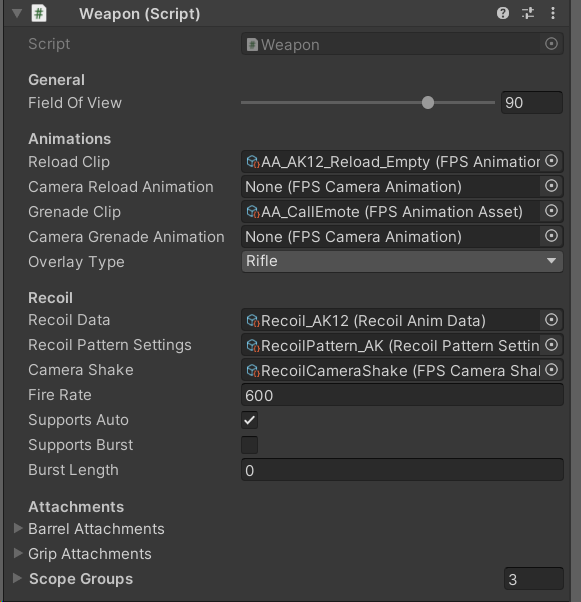
Task: Disable the Supports Auto checkbox
Action: click(x=250, y=420)
